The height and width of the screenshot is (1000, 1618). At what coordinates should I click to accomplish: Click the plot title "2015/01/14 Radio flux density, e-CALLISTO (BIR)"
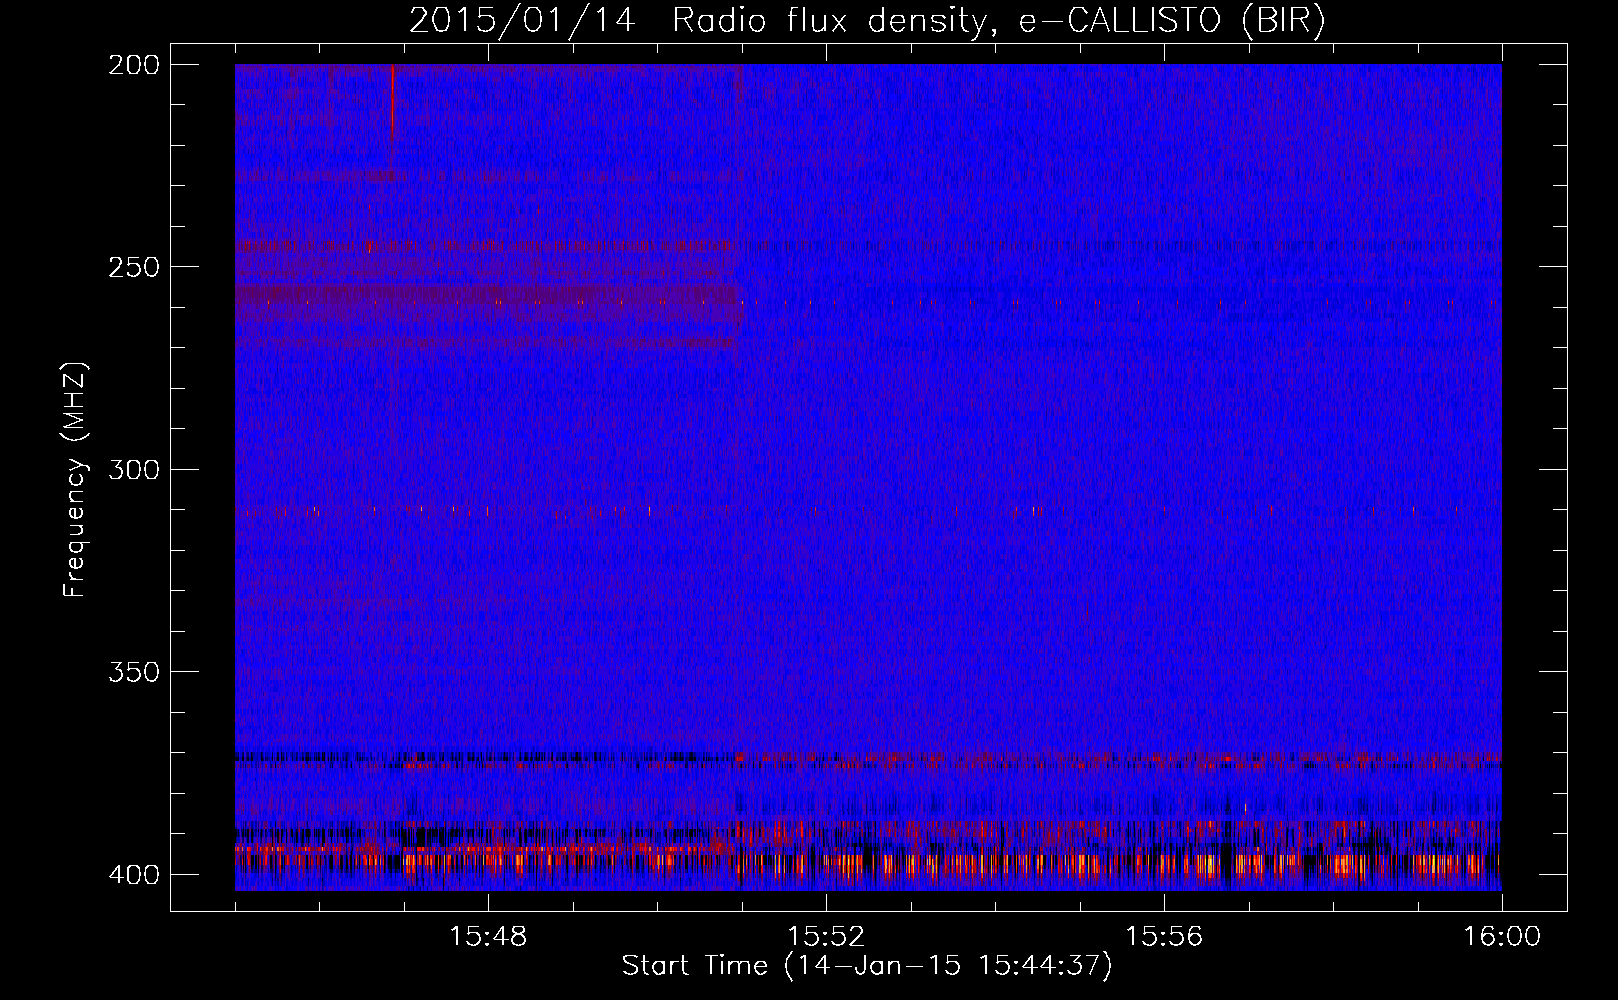pyautogui.click(x=867, y=20)
